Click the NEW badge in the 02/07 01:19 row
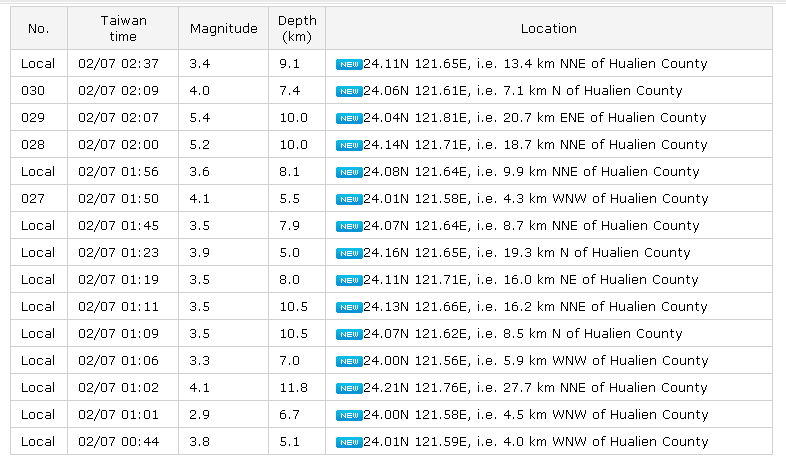This screenshot has height=462, width=786. point(349,281)
